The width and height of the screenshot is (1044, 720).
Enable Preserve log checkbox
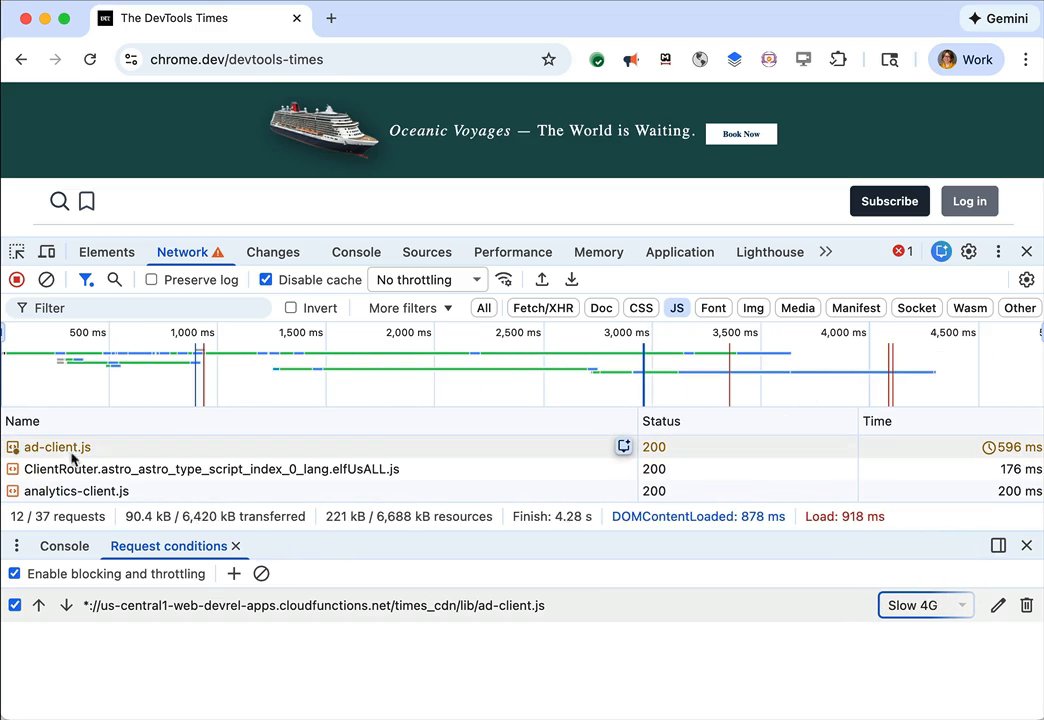point(151,280)
